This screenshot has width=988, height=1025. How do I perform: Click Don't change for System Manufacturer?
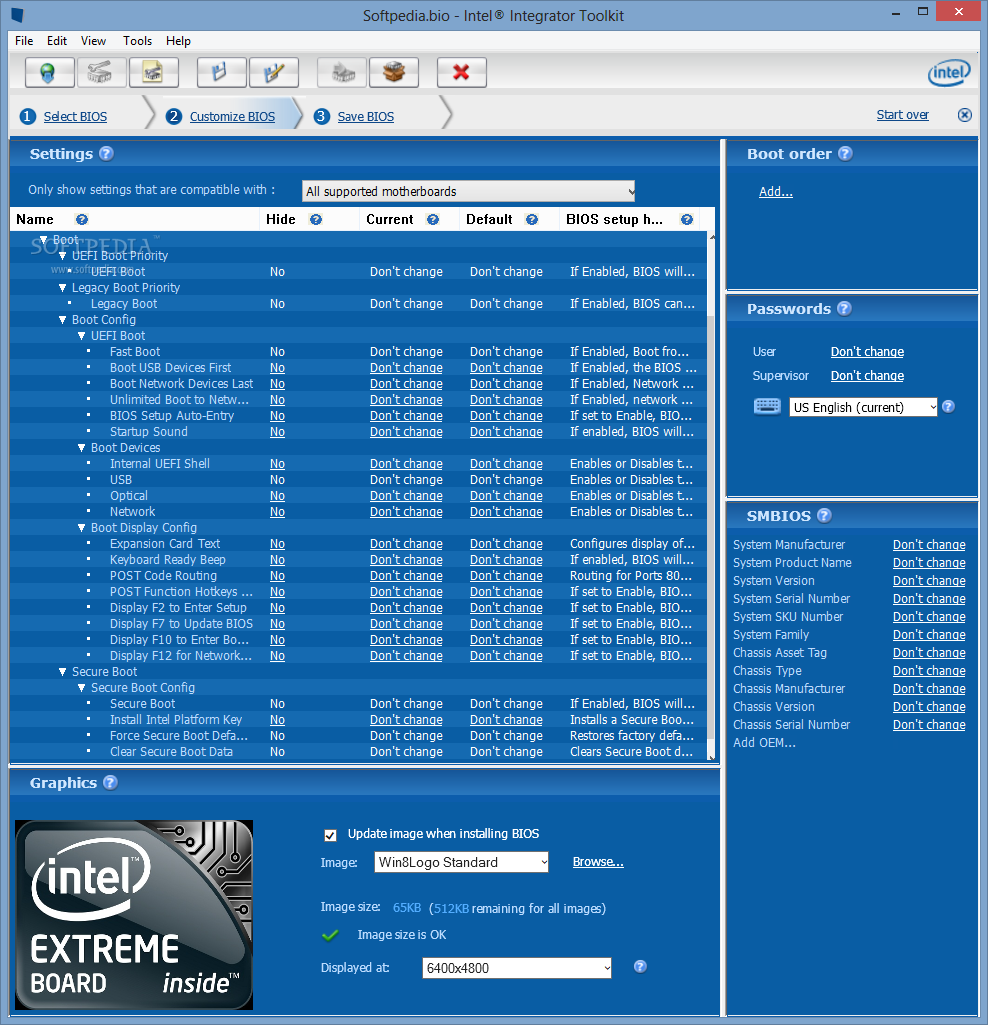(929, 545)
